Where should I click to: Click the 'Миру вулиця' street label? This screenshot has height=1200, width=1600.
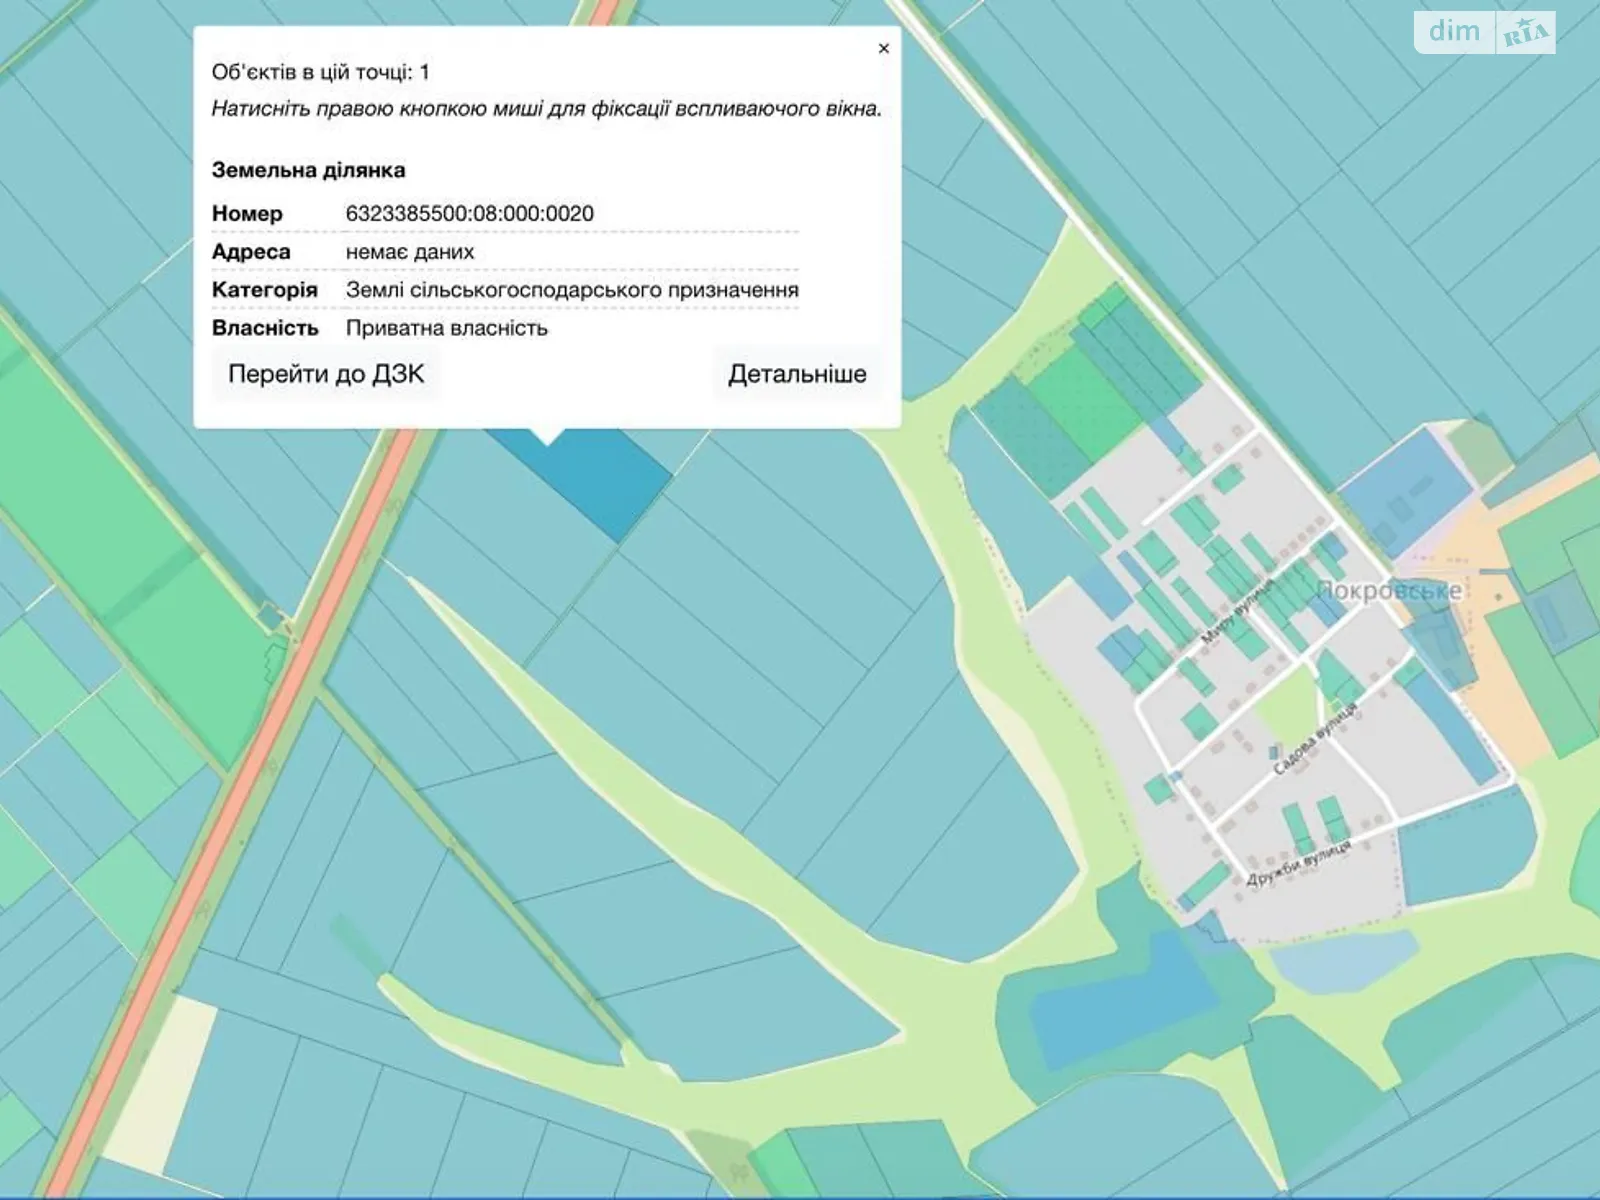pos(1238,610)
